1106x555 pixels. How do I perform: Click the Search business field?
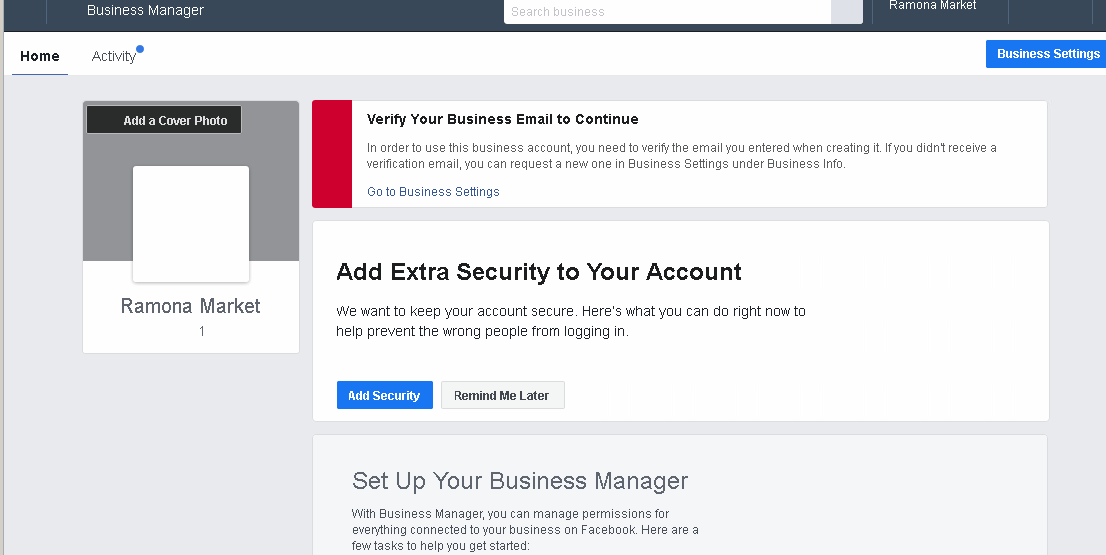667,12
